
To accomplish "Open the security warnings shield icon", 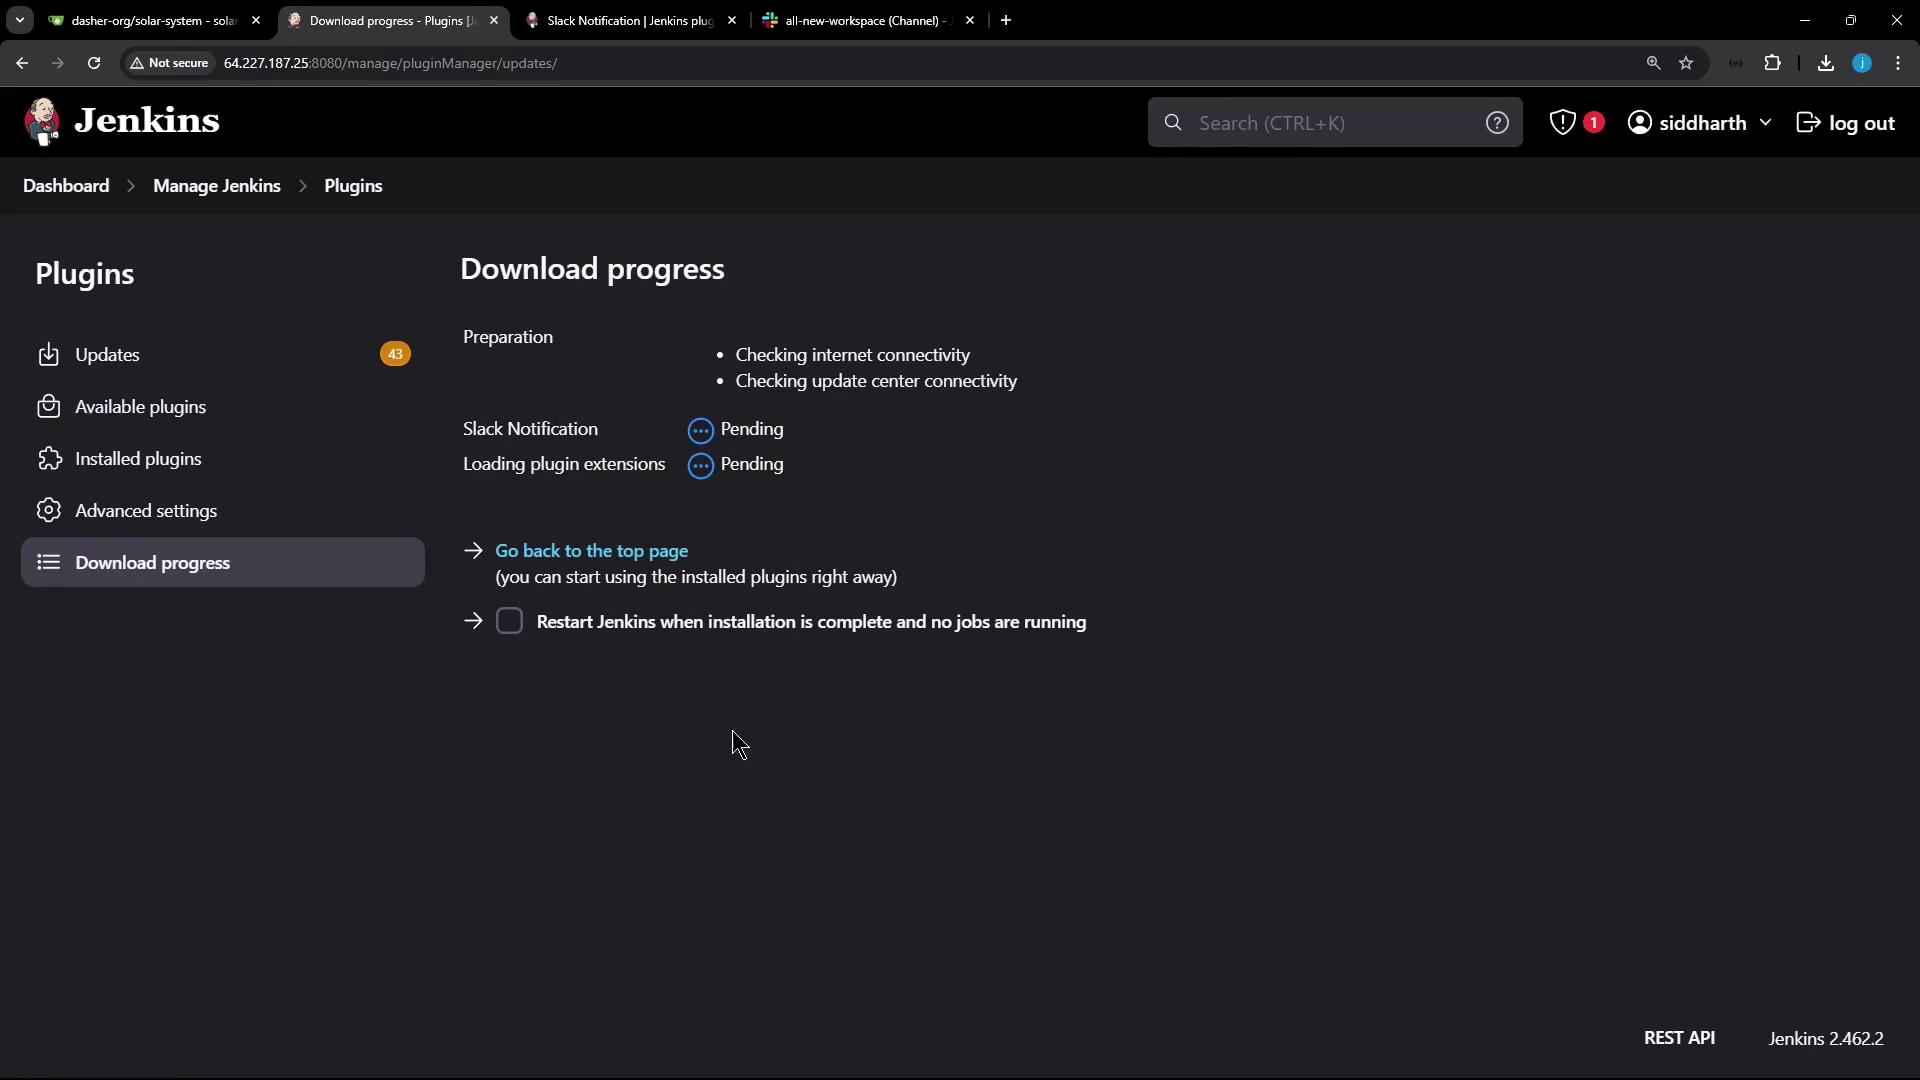I will pyautogui.click(x=1562, y=123).
